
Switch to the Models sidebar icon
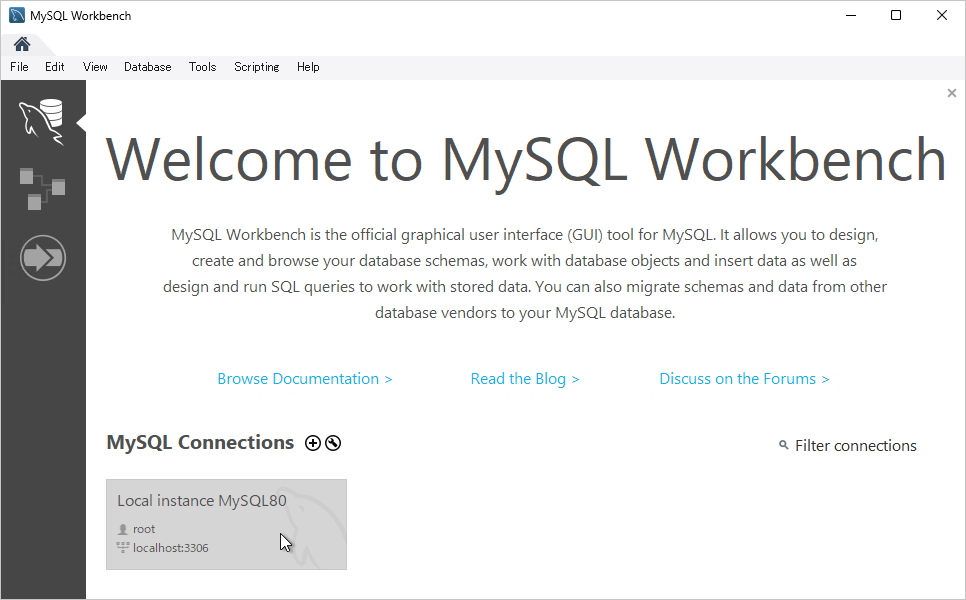click(x=42, y=189)
